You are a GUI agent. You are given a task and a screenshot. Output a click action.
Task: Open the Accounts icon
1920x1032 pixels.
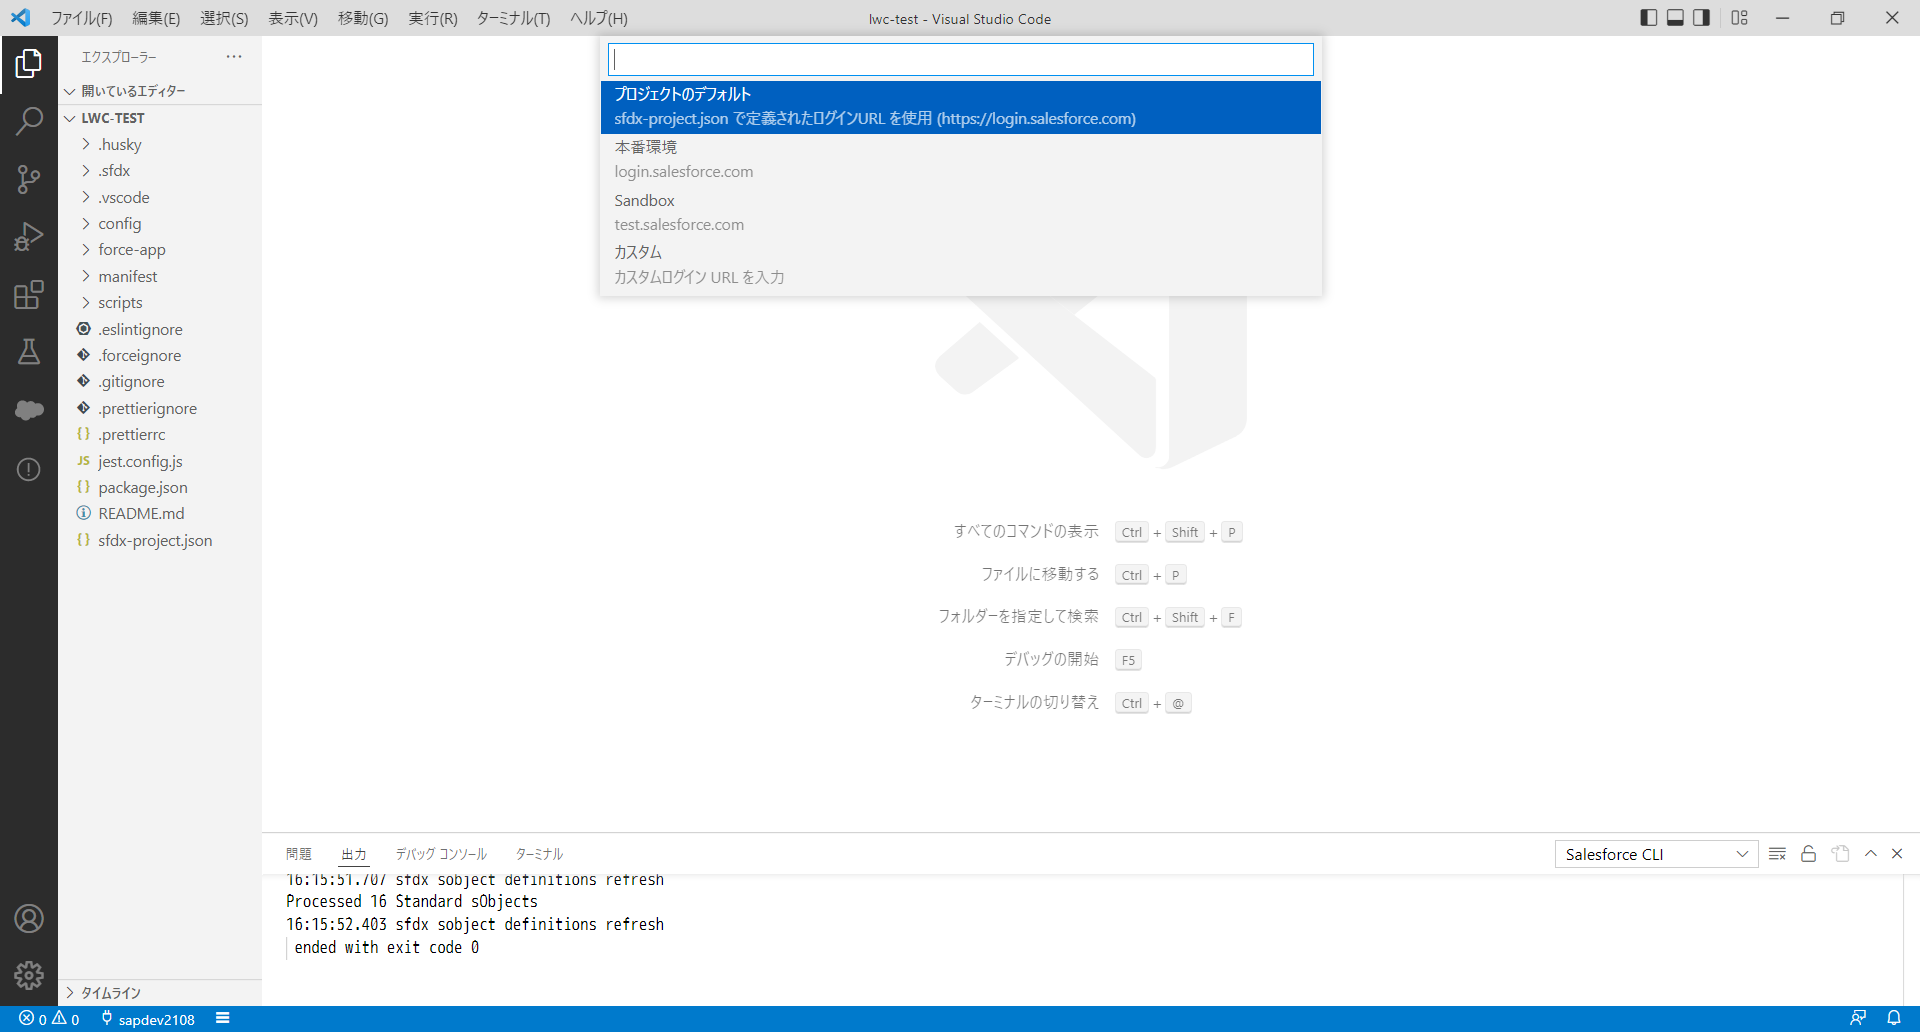[29, 918]
